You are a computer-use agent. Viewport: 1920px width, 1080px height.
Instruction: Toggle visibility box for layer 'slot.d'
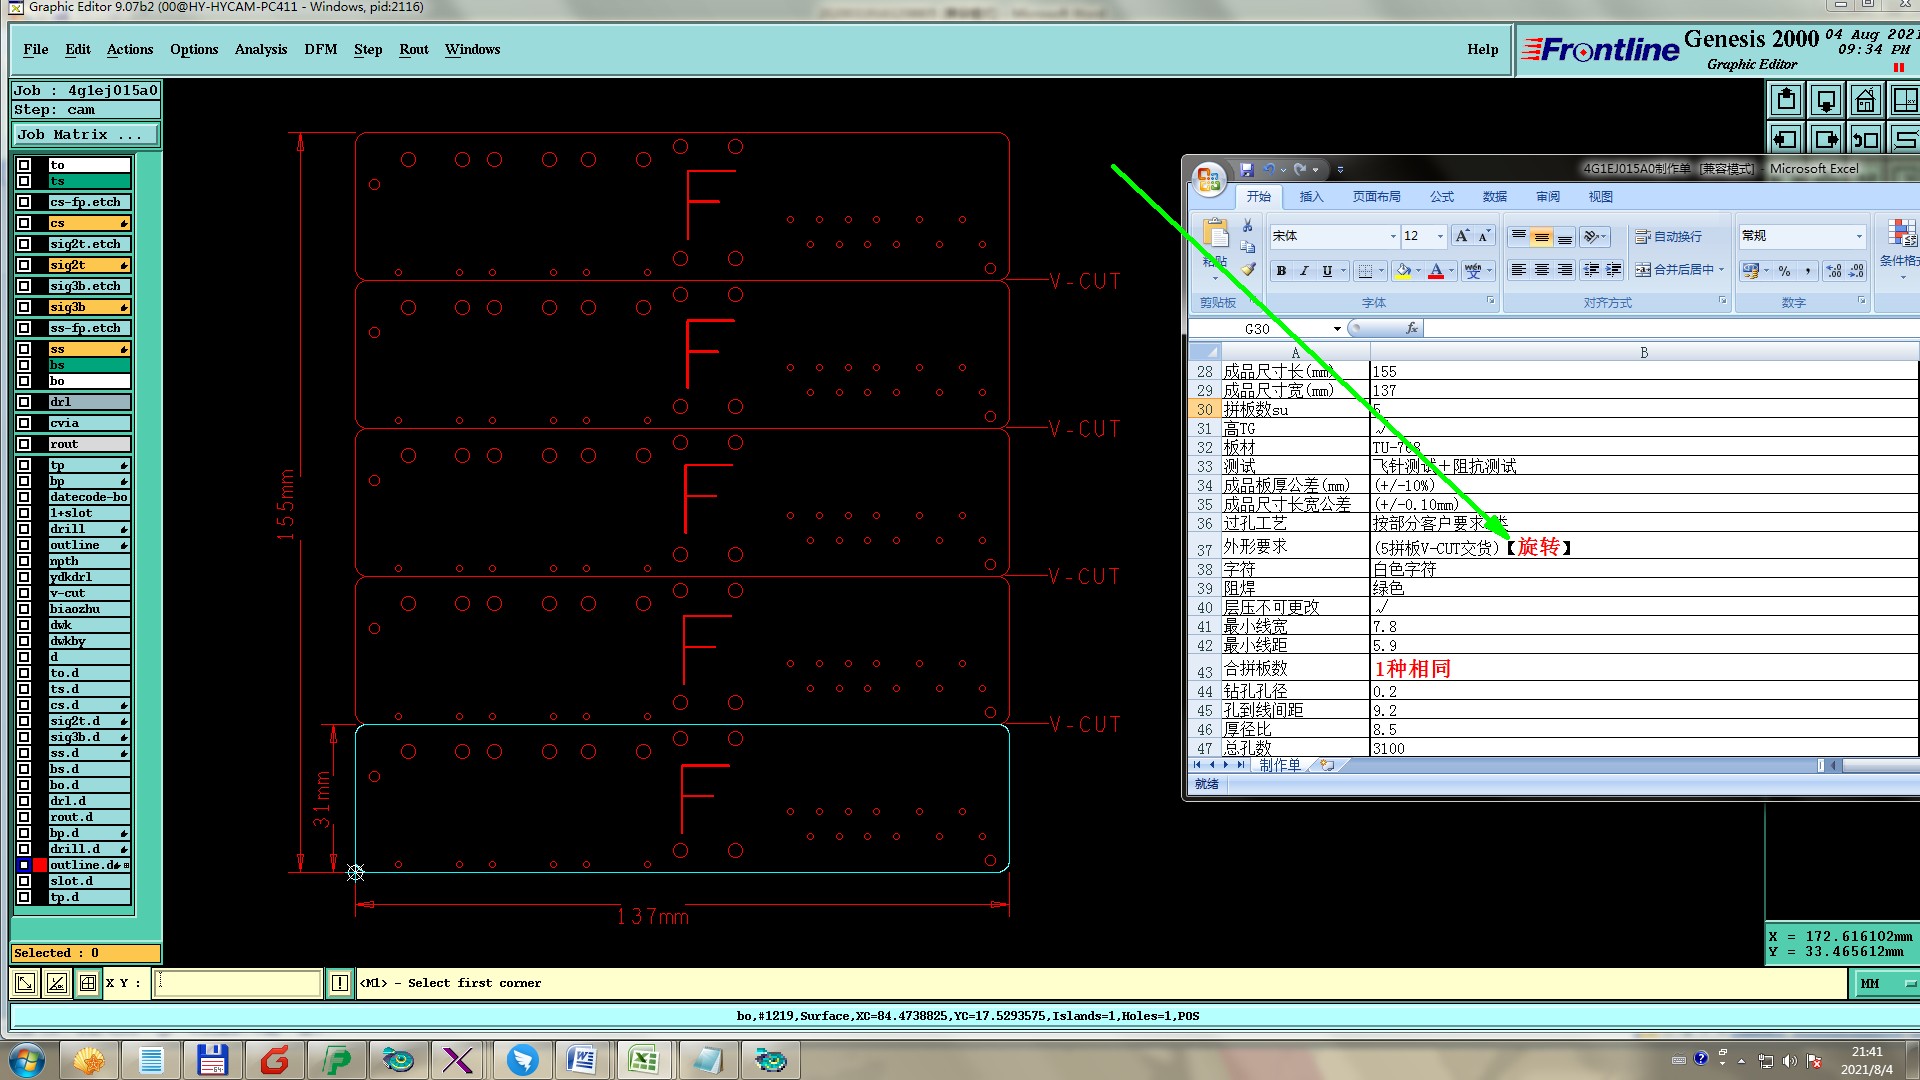pos(24,881)
